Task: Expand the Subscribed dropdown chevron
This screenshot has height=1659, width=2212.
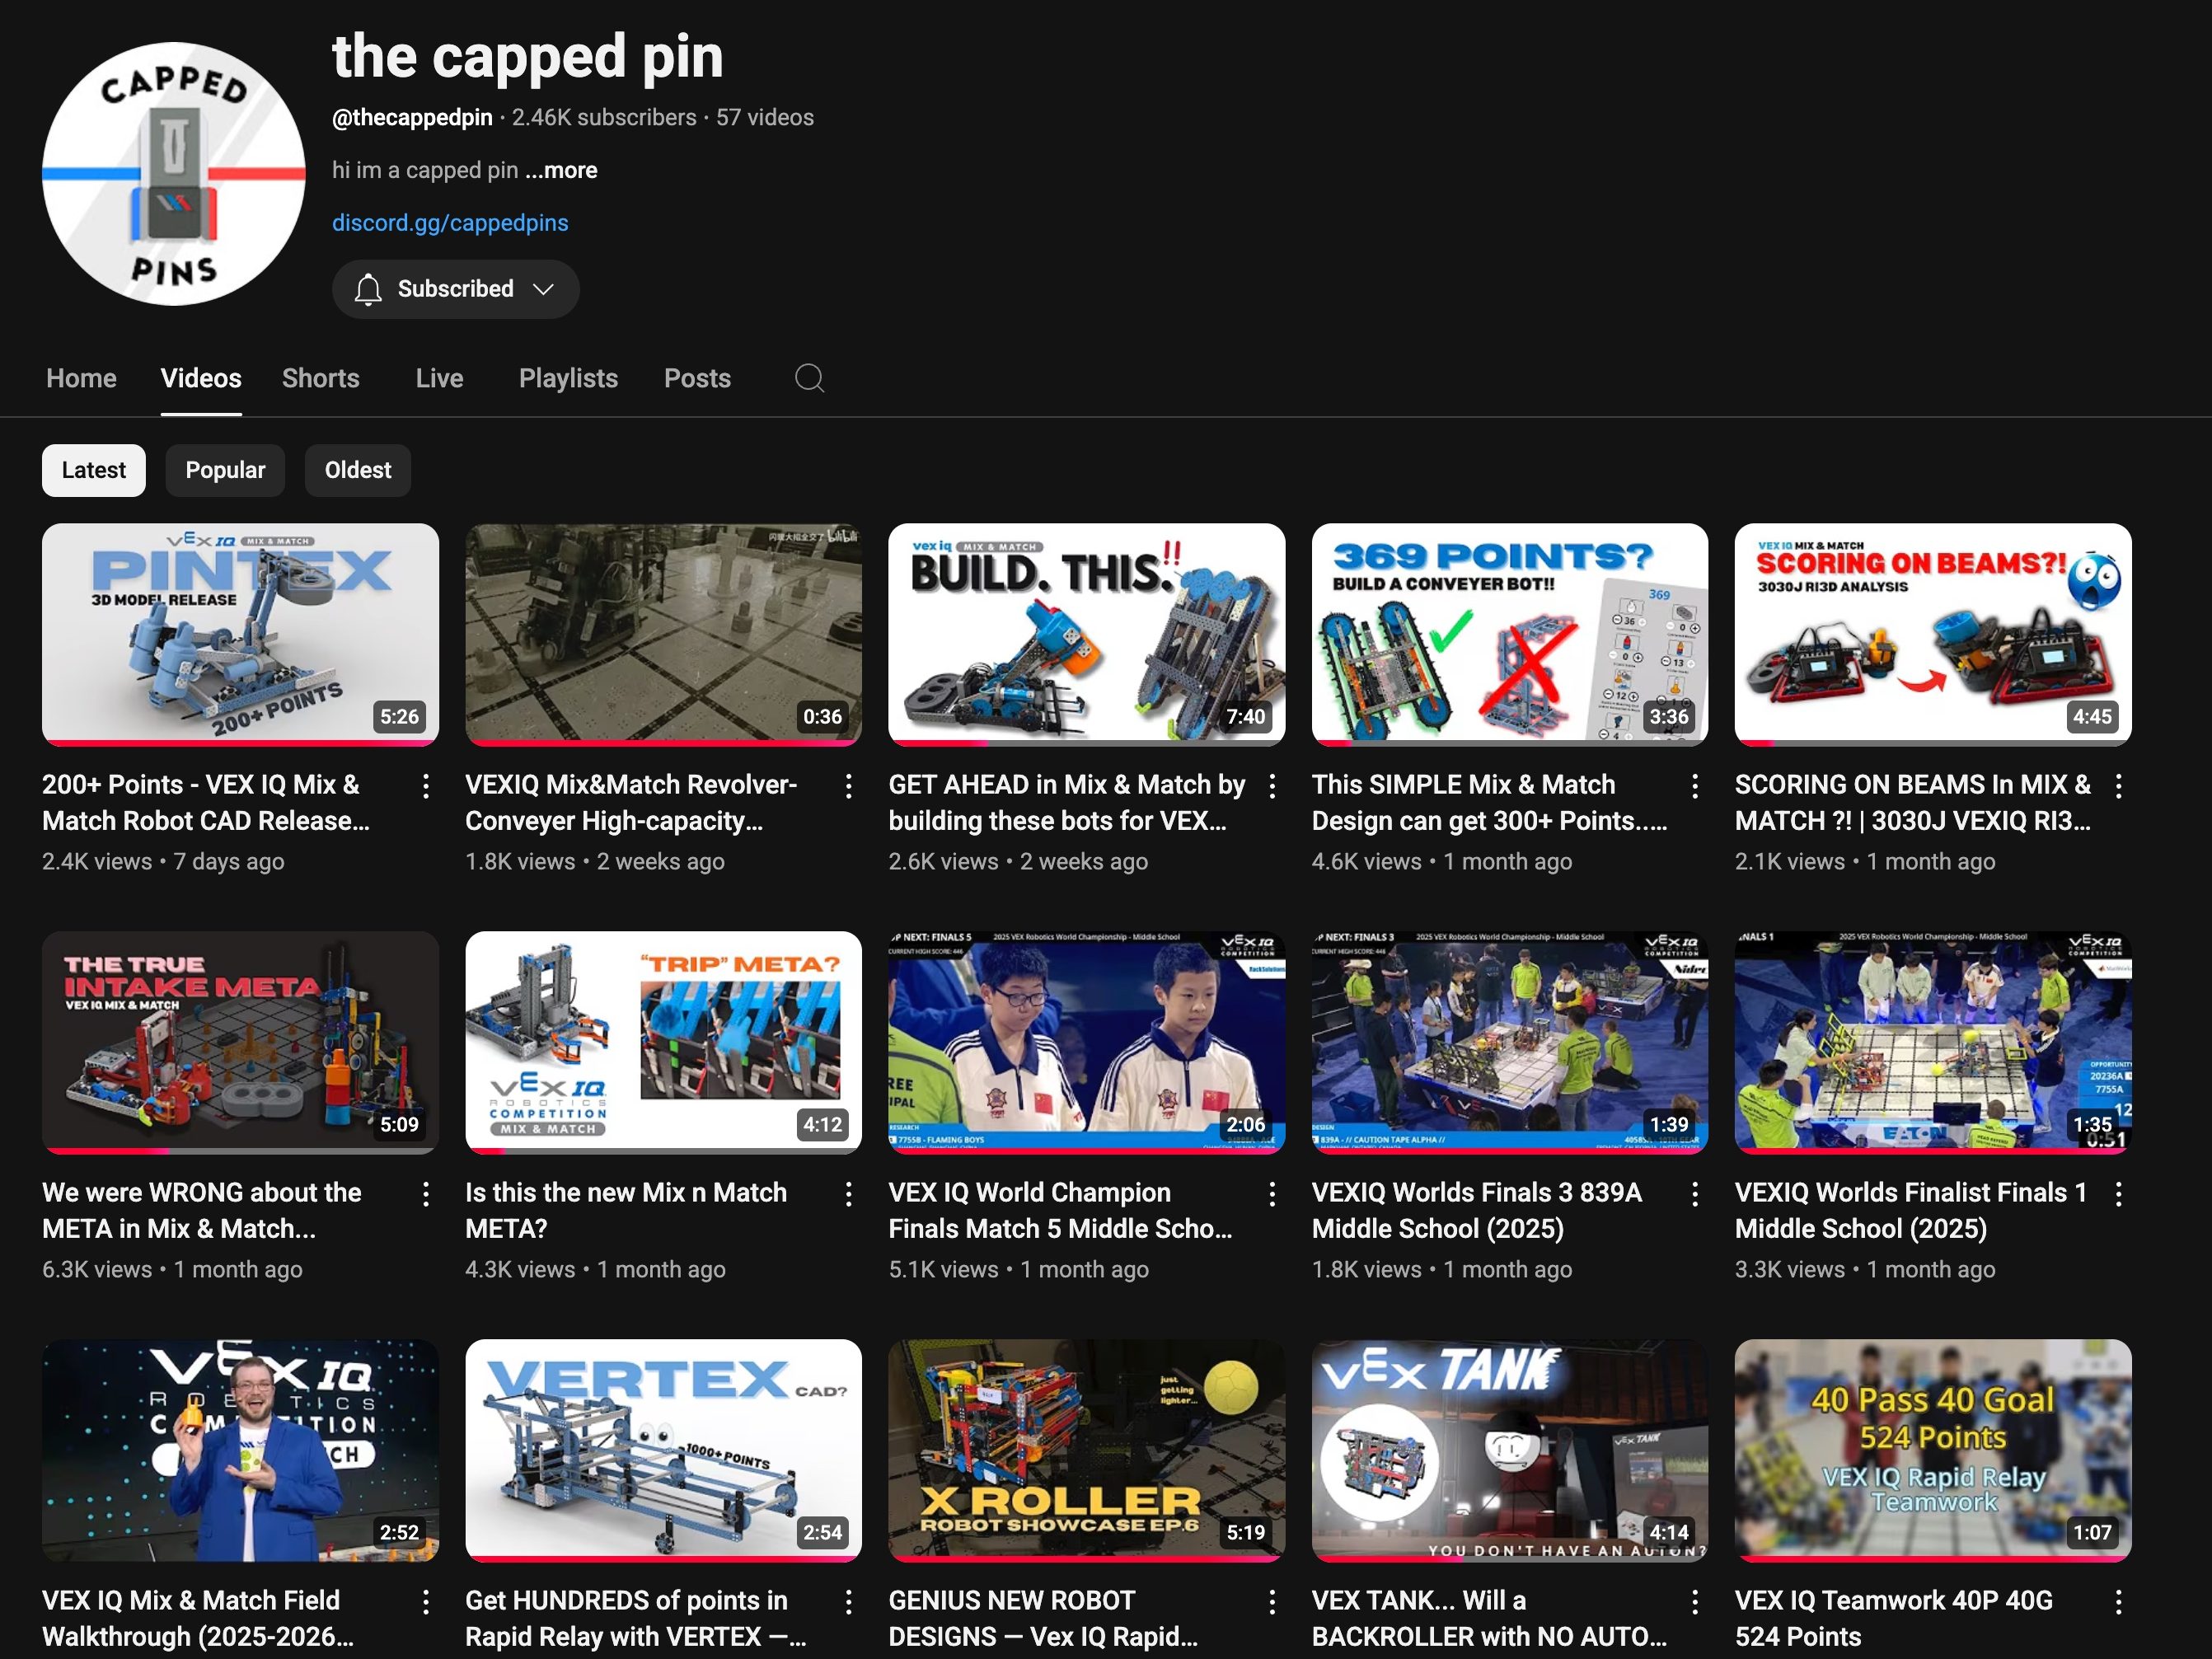Action: click(x=543, y=289)
